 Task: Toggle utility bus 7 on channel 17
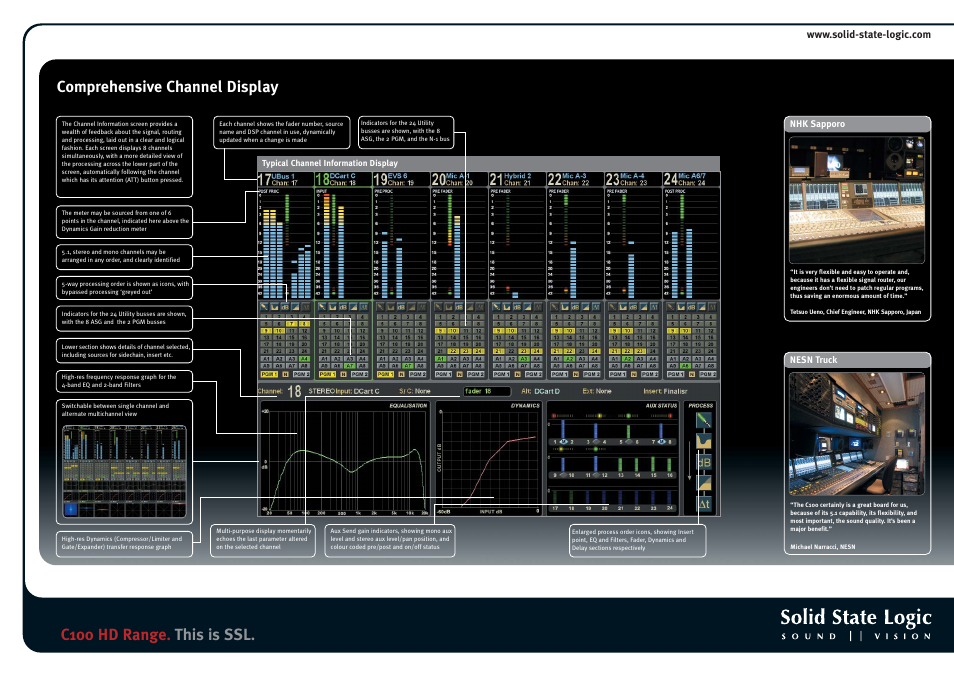click(291, 324)
